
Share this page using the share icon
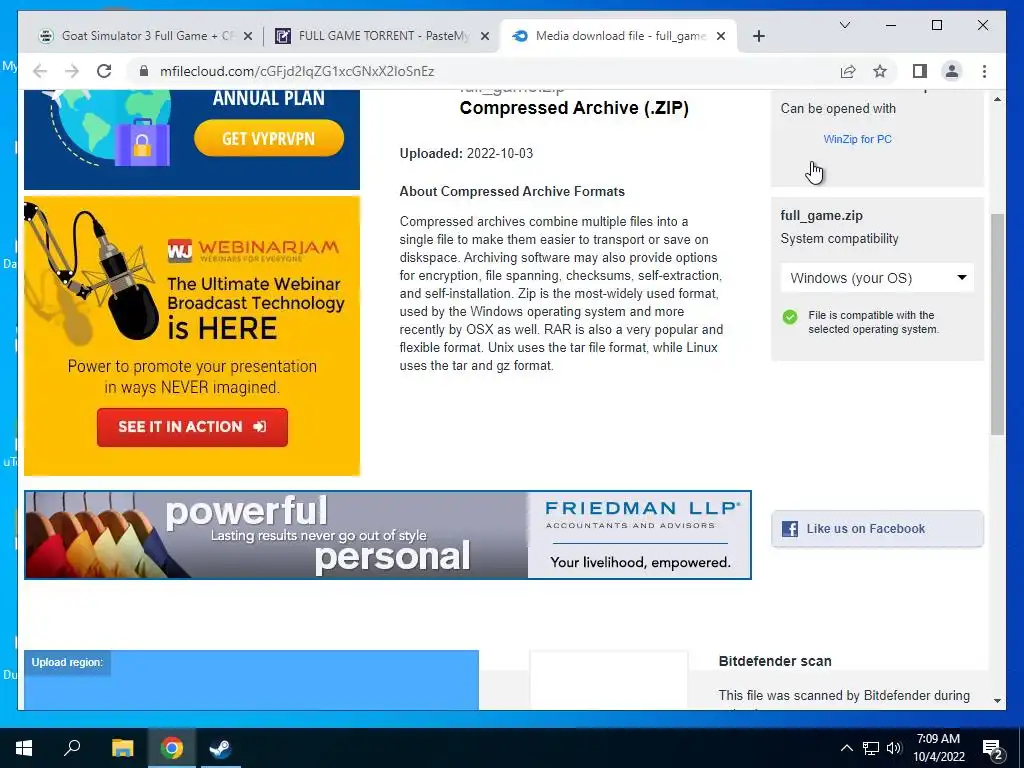click(x=848, y=71)
